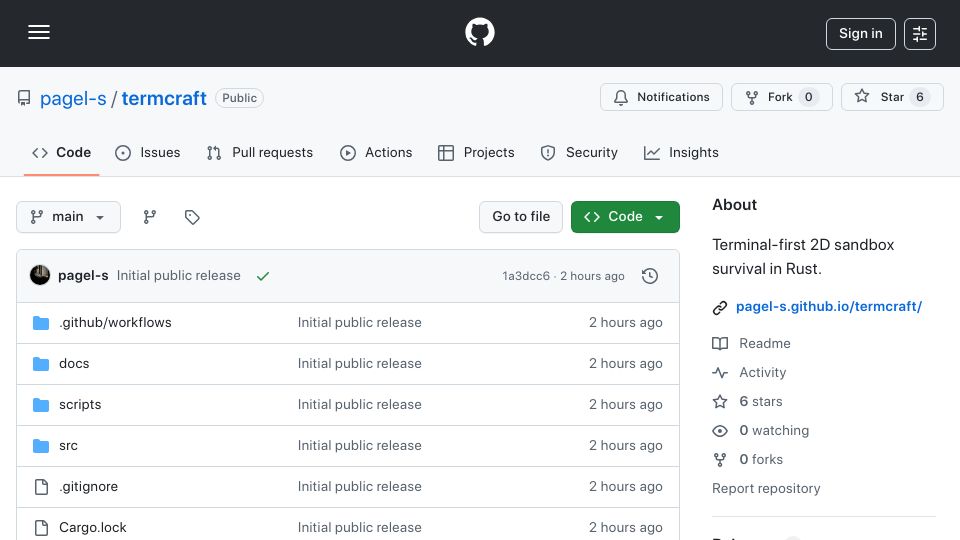
Task: Click the folder icon beside docs
Action: pos(41,364)
